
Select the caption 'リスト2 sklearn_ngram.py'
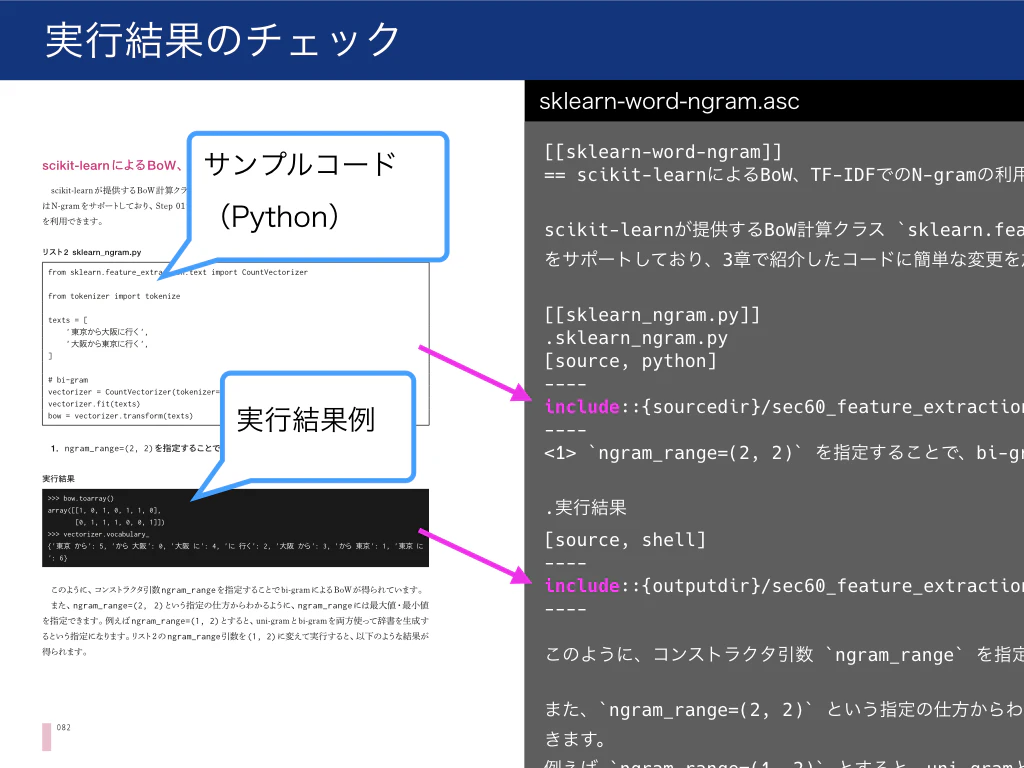(x=91, y=252)
